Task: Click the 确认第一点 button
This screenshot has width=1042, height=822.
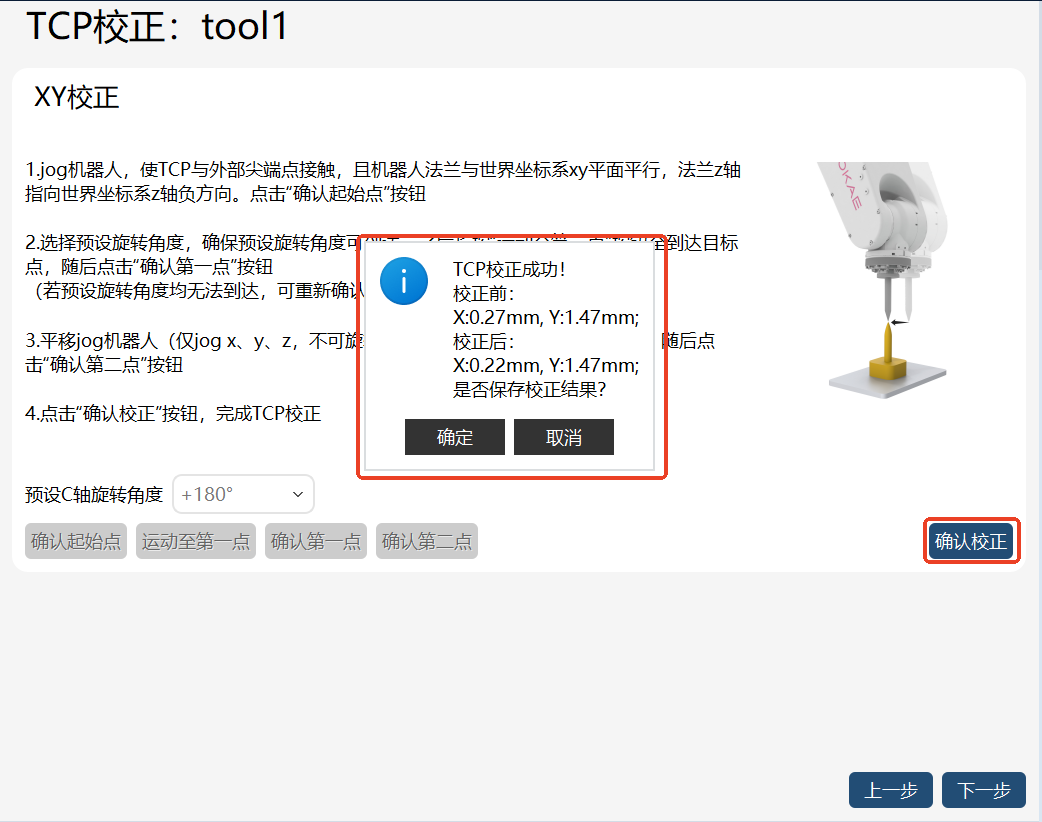Action: coord(316,541)
